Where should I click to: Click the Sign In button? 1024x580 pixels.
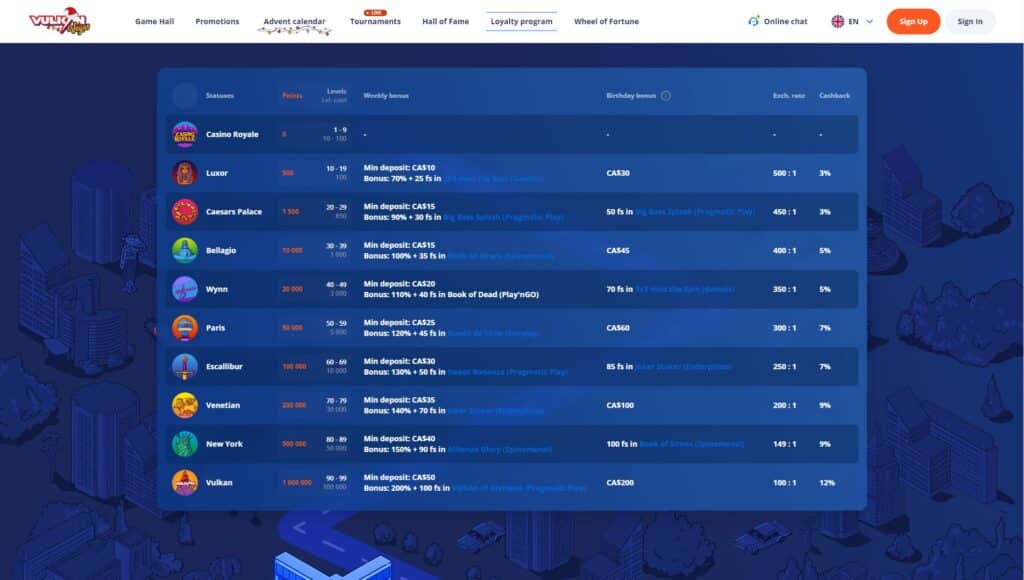(x=970, y=22)
